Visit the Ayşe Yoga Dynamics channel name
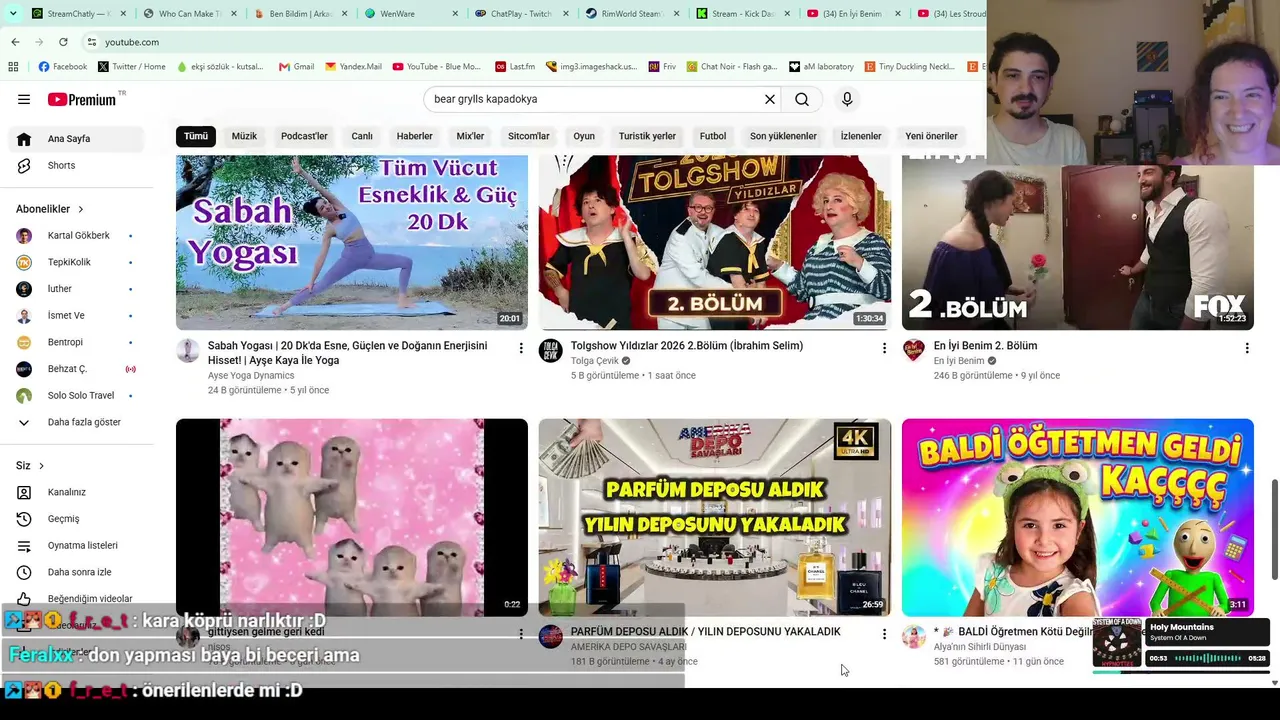 pos(251,376)
